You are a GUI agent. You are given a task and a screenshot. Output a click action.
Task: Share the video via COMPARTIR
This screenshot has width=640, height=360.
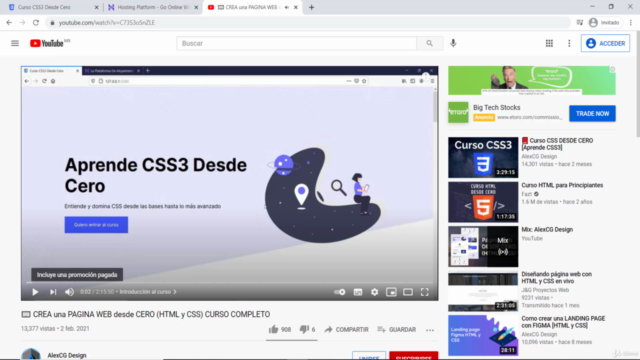[346, 329]
